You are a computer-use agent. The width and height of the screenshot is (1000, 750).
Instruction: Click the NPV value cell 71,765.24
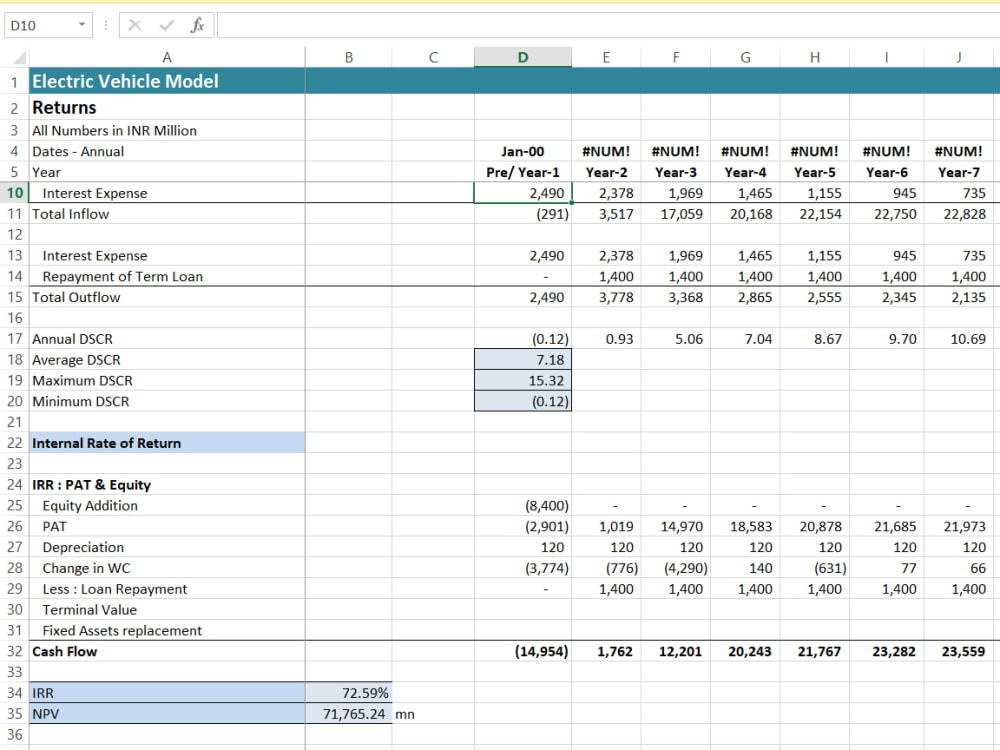[x=349, y=714]
